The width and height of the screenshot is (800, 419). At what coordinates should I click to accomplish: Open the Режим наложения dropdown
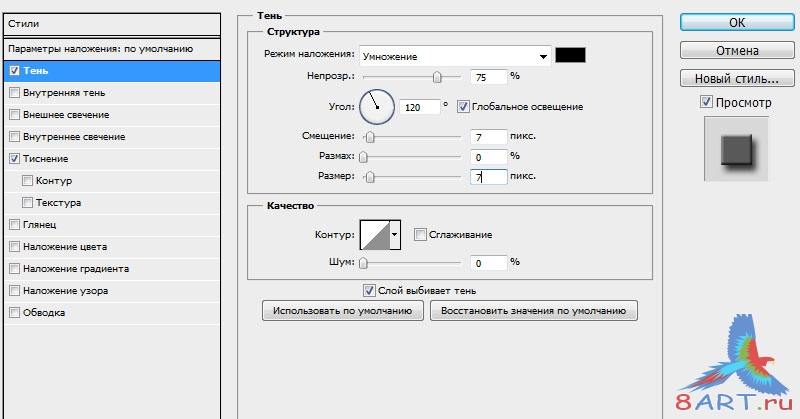pyautogui.click(x=455, y=56)
